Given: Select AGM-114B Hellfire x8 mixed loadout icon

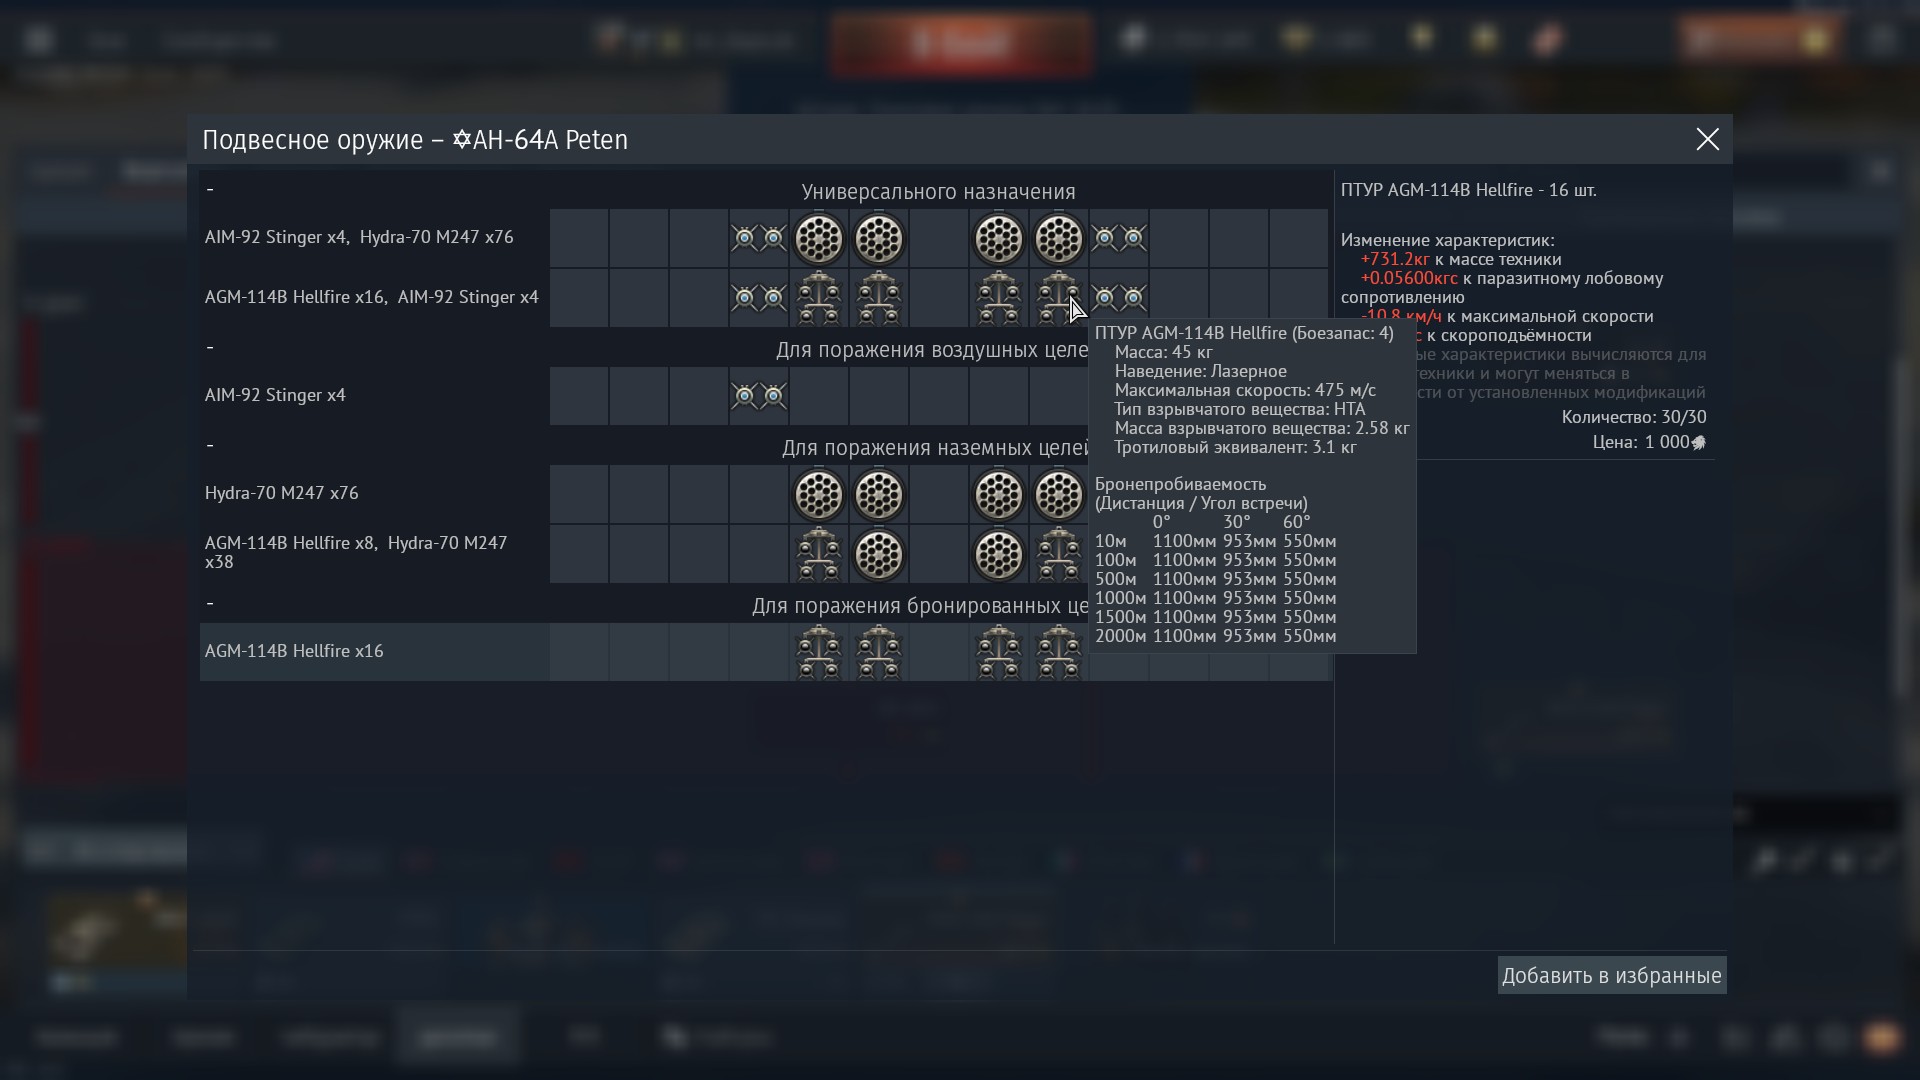Looking at the screenshot, I should [818, 553].
